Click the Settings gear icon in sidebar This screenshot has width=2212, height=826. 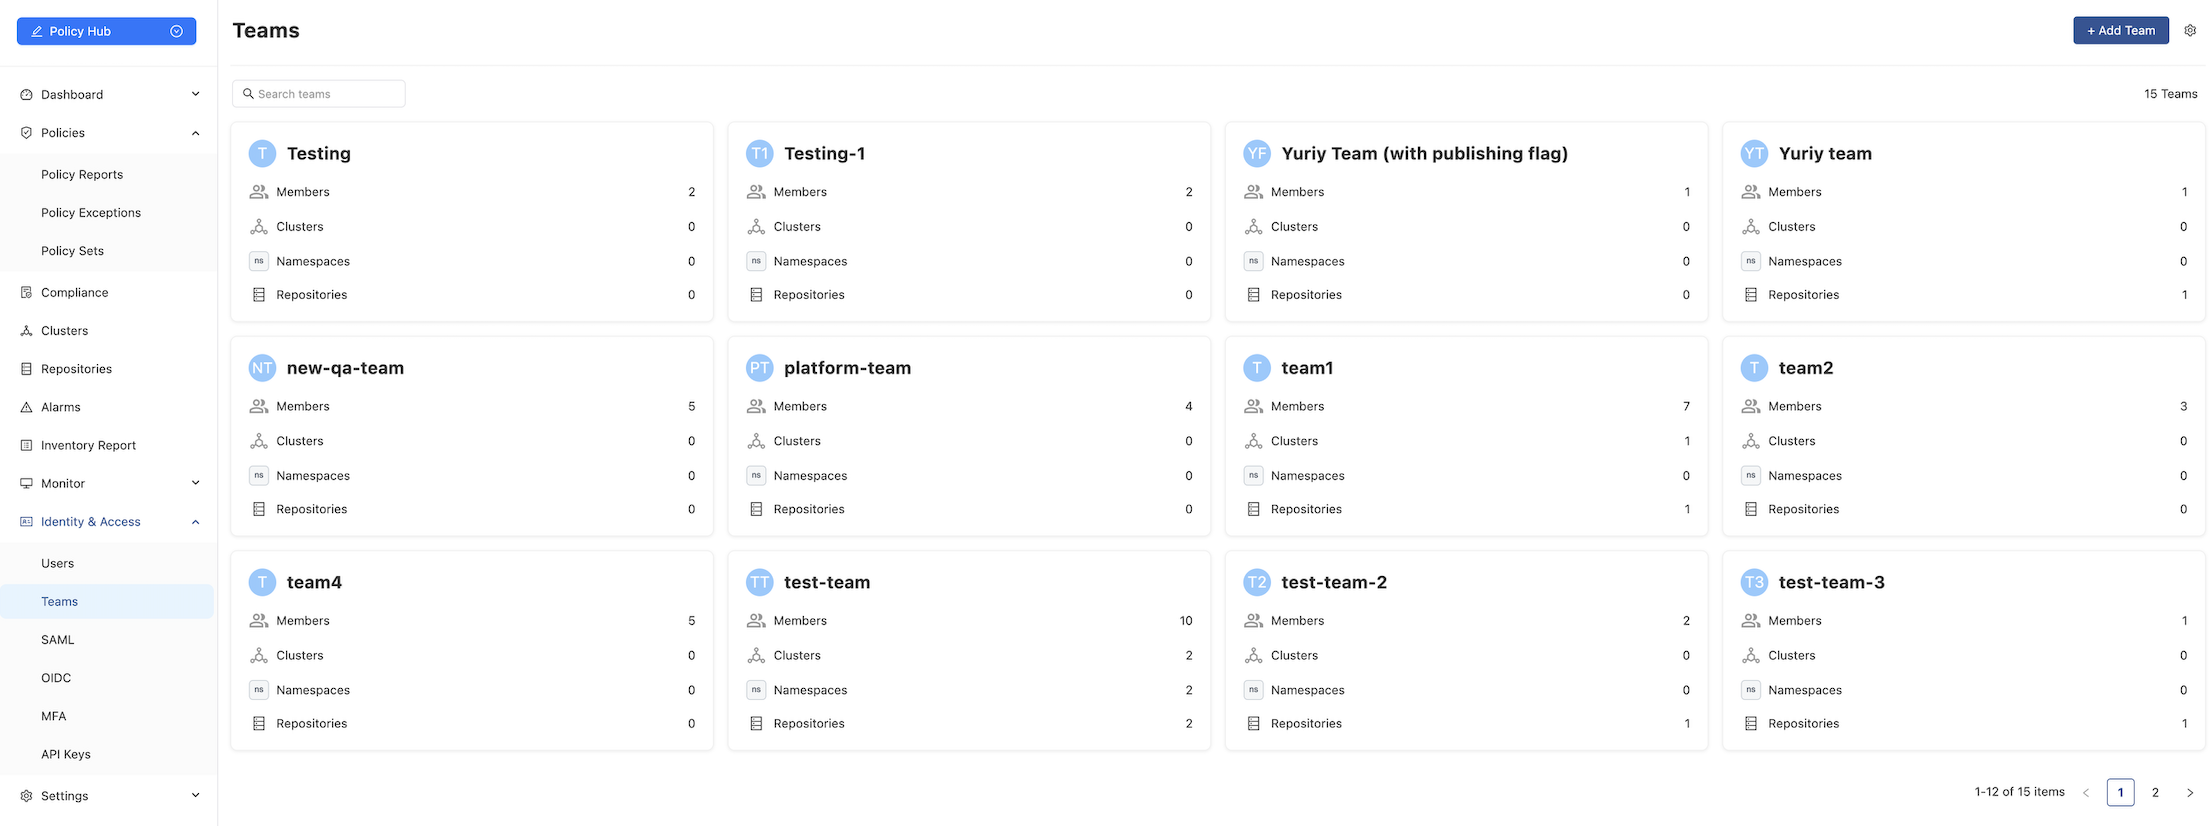[x=26, y=796]
